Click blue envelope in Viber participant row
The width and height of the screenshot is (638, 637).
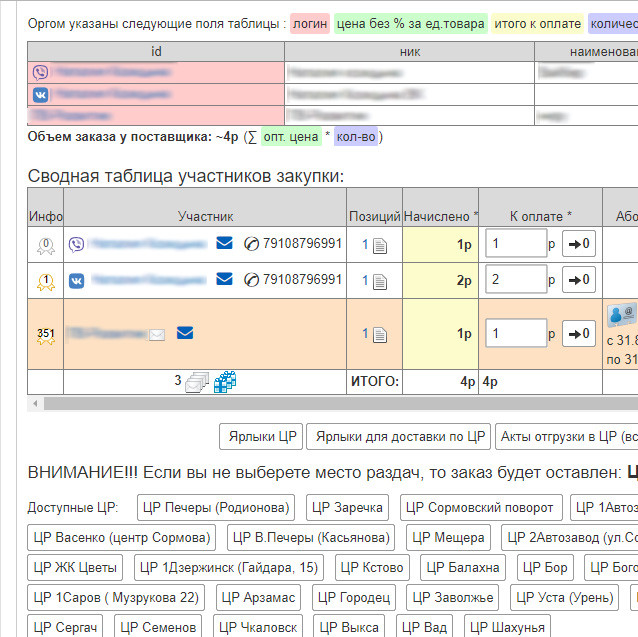click(224, 243)
